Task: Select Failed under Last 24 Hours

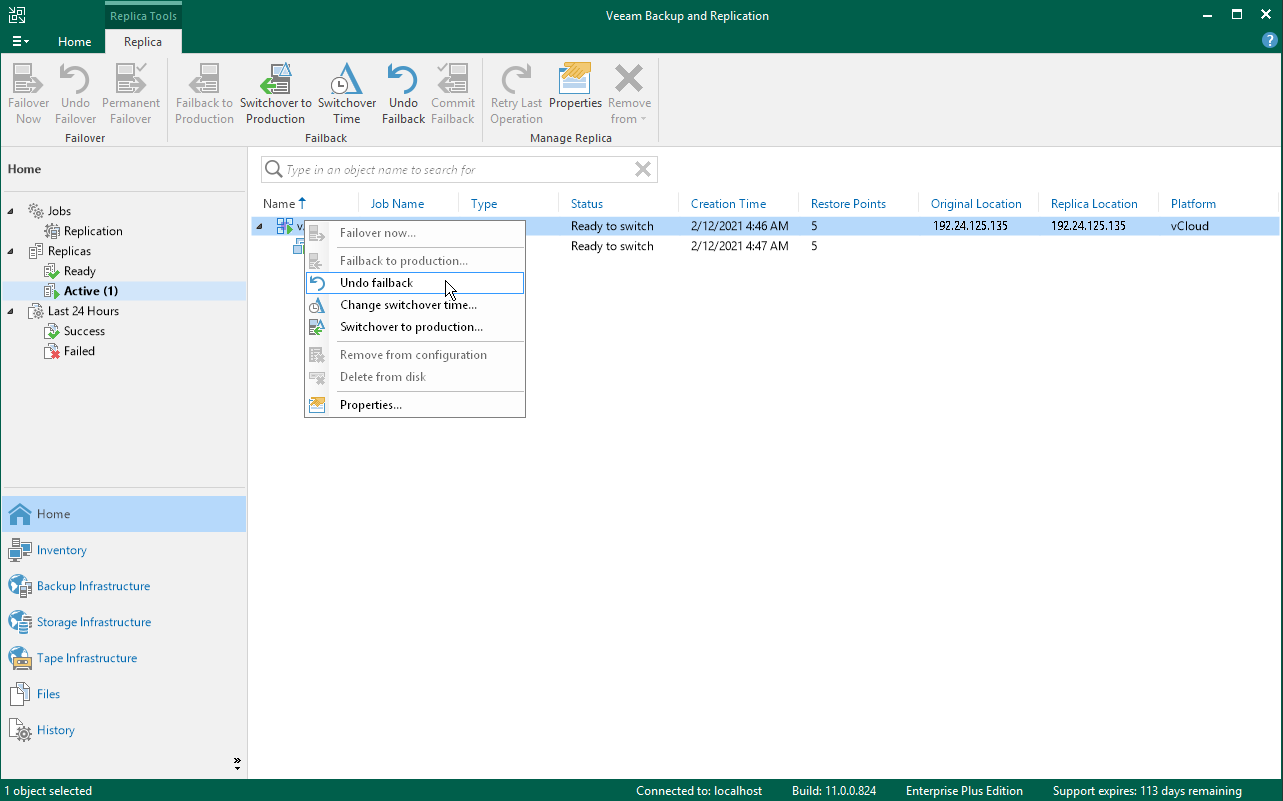Action: (79, 351)
